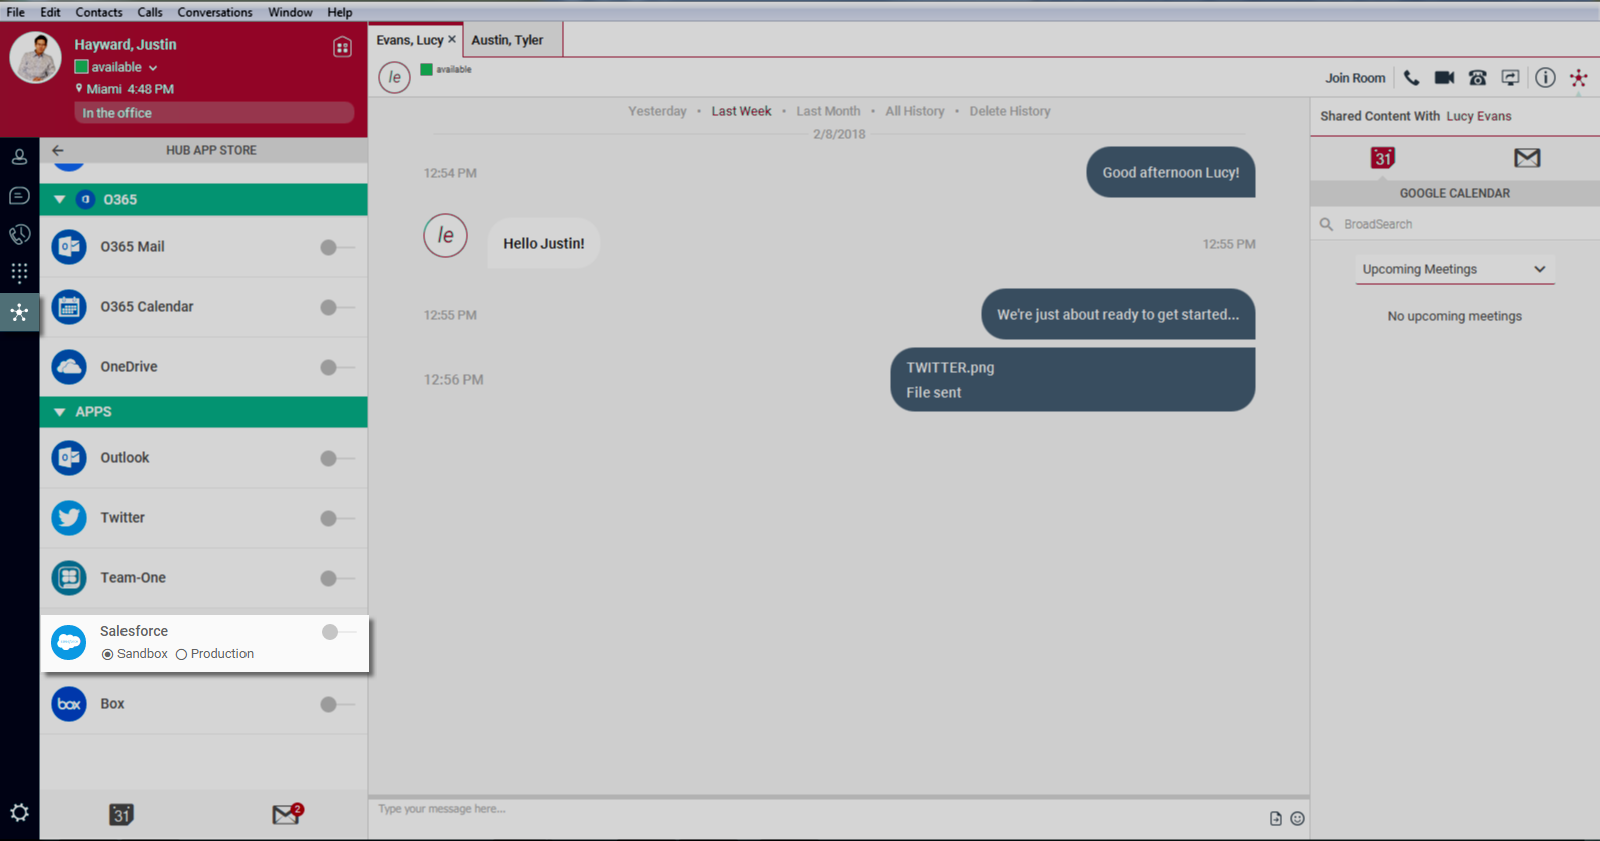Start a video call with Lucy Evans
Image resolution: width=1600 pixels, height=841 pixels.
pyautogui.click(x=1444, y=77)
